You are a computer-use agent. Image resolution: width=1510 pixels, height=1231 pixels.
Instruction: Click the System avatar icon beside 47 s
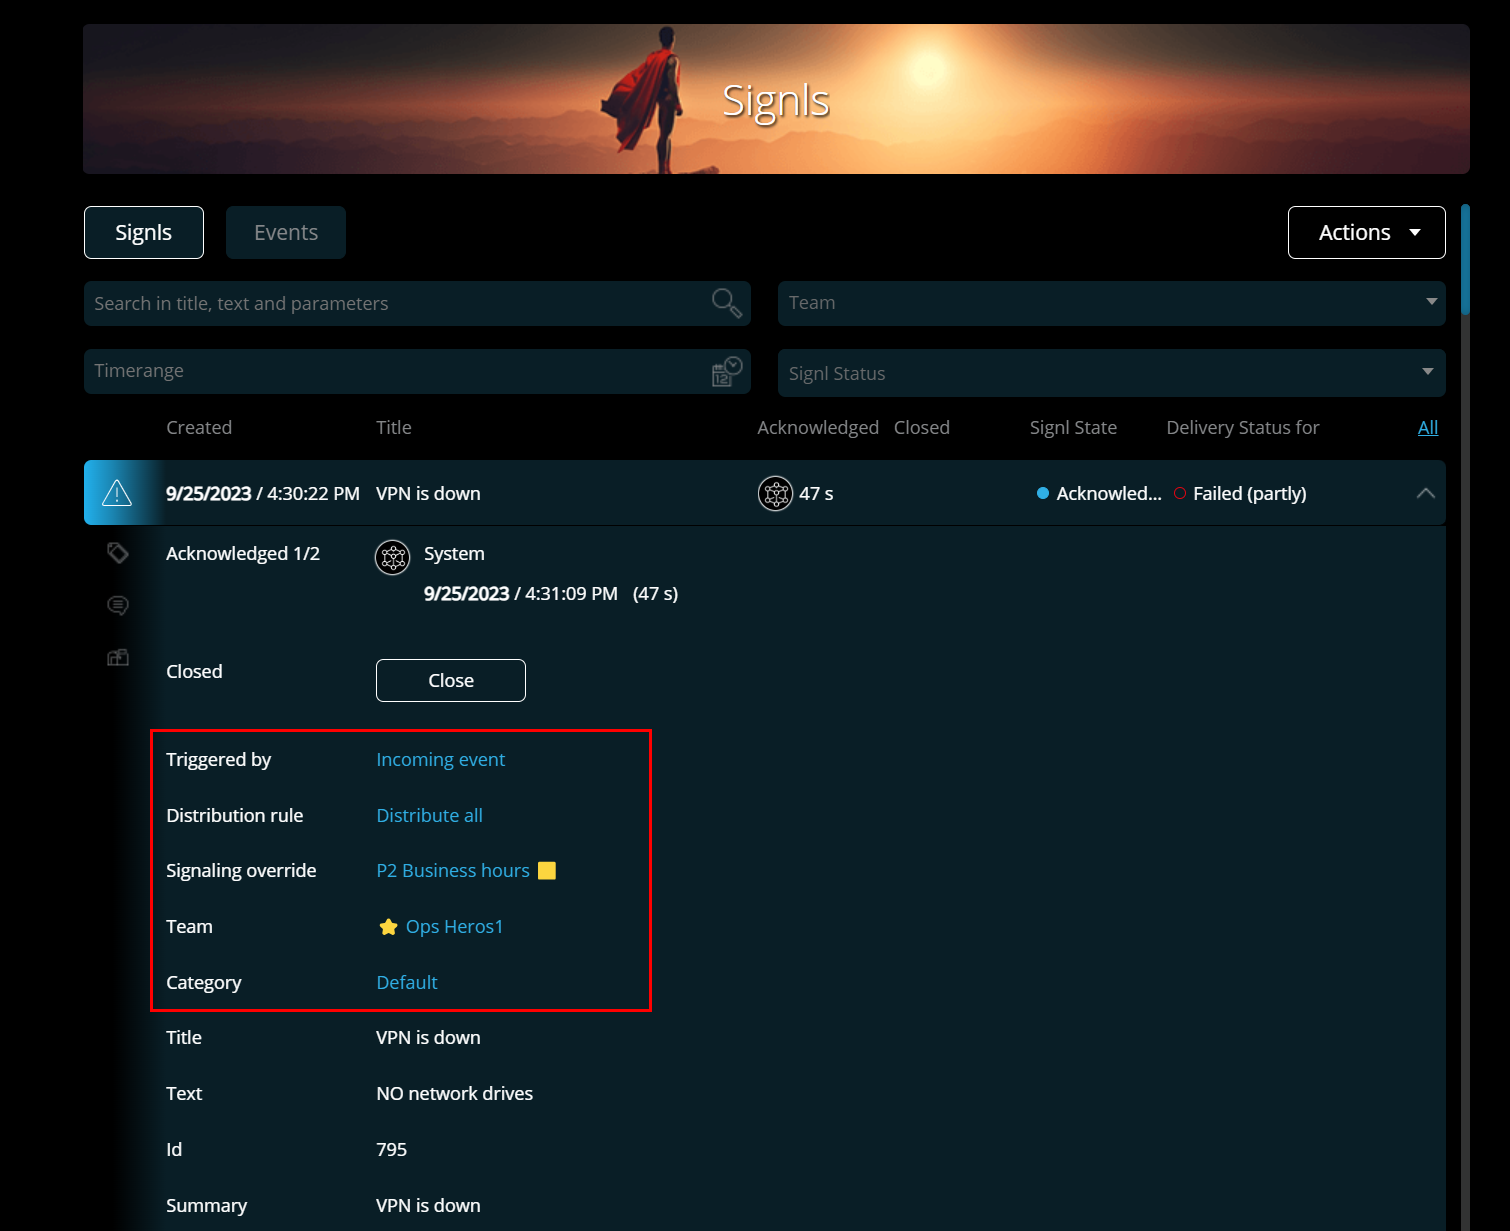(x=775, y=493)
